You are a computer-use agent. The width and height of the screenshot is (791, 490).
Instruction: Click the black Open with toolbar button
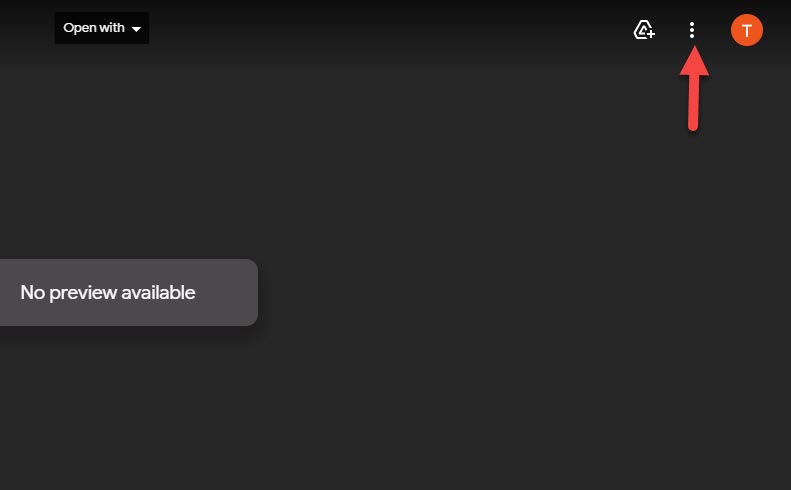(x=101, y=28)
